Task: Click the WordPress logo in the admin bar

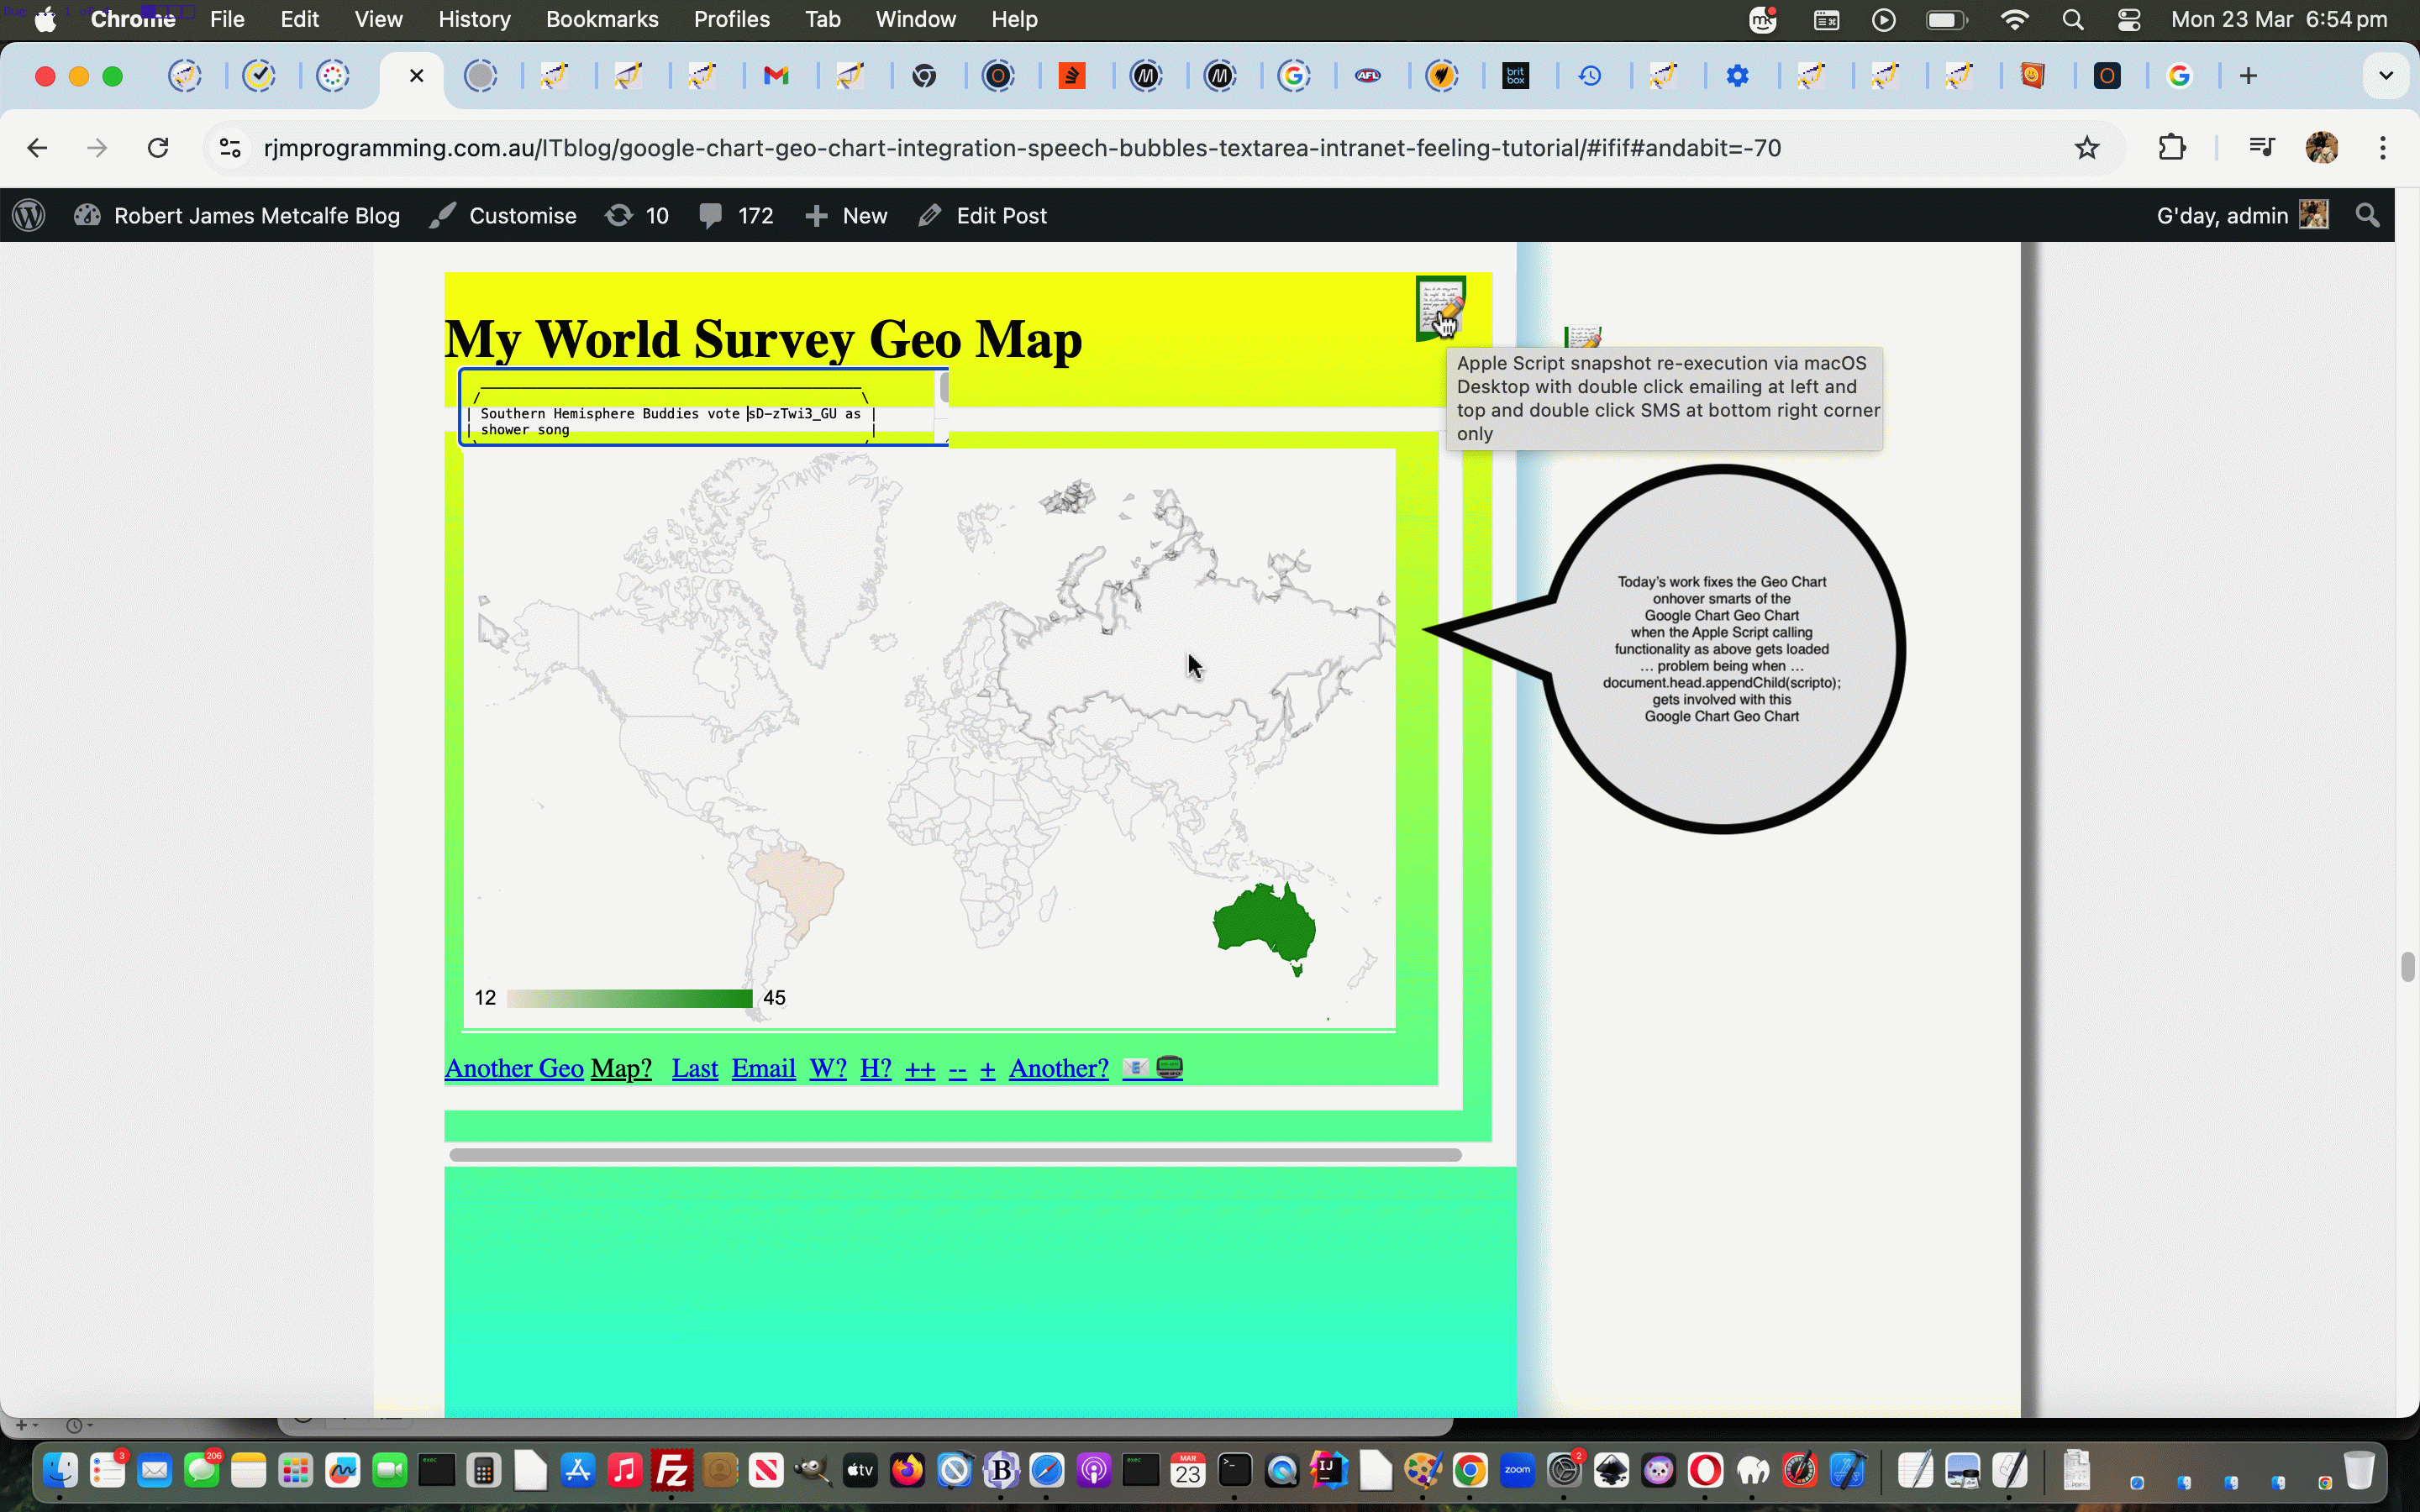Action: [x=28, y=215]
